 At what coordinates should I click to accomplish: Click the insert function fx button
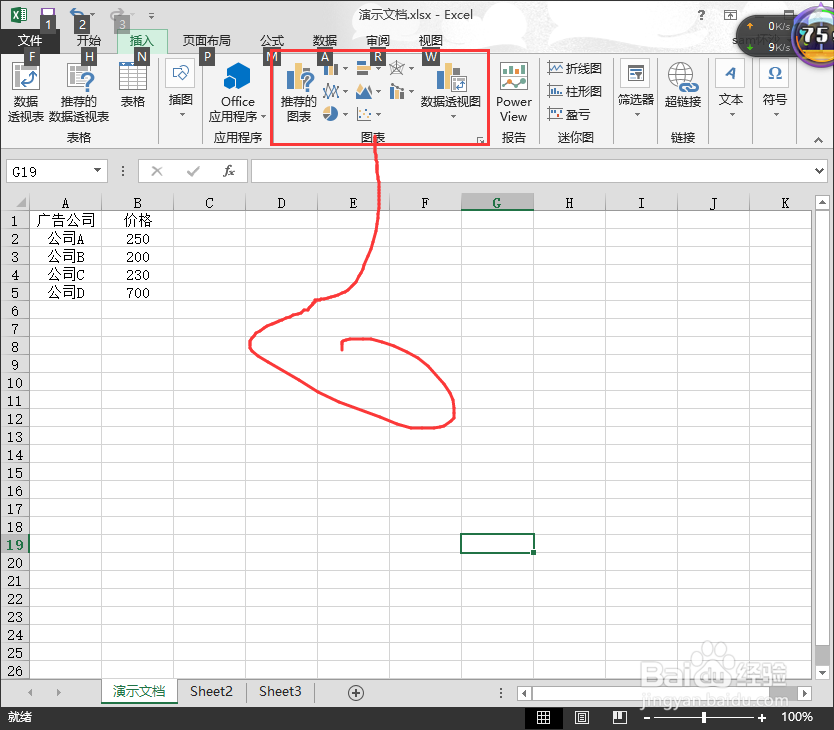pyautogui.click(x=229, y=171)
